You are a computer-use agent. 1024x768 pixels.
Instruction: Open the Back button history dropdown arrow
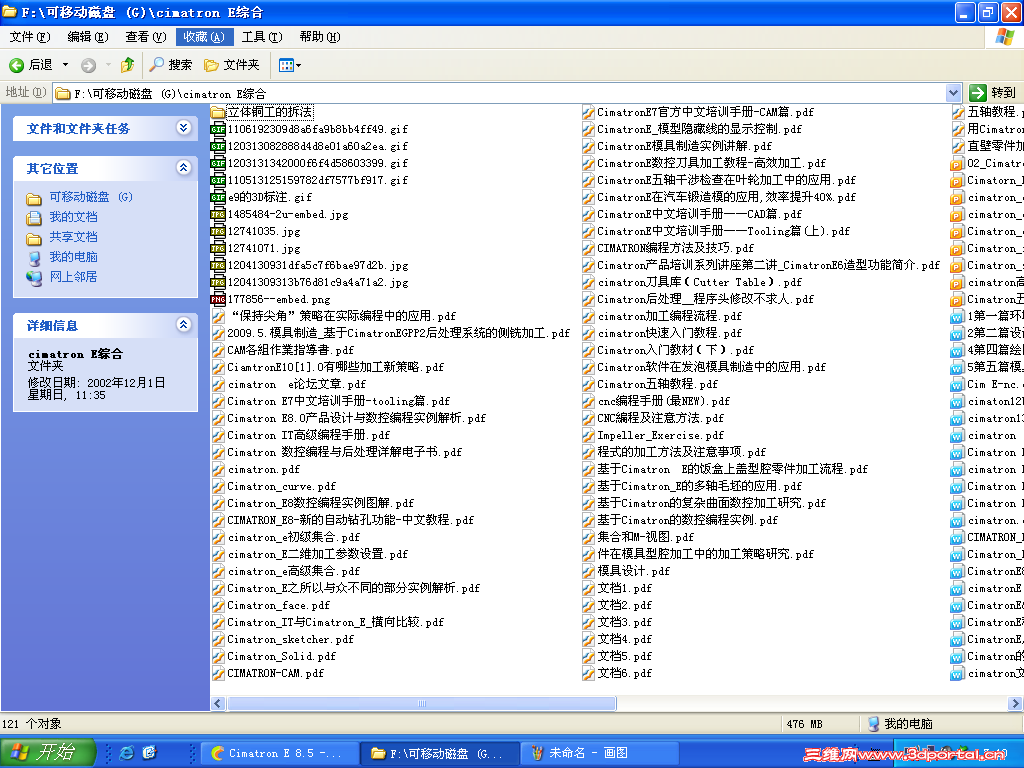[65, 65]
